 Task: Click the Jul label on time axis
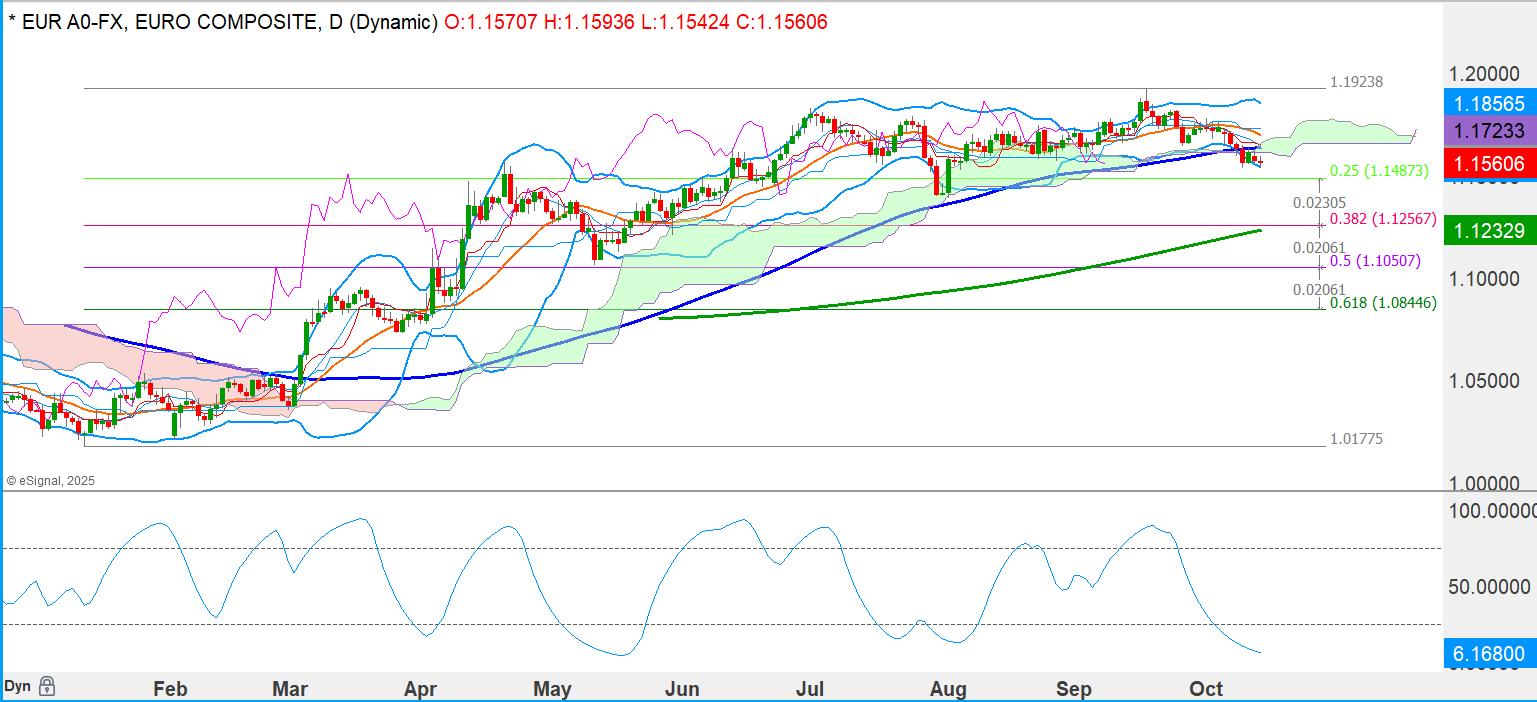pos(808,689)
